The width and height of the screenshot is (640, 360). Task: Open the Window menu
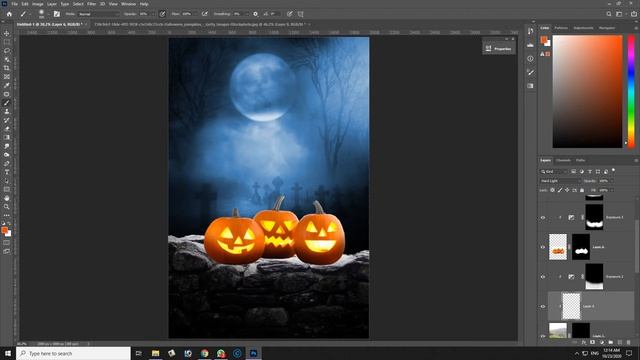128,4
